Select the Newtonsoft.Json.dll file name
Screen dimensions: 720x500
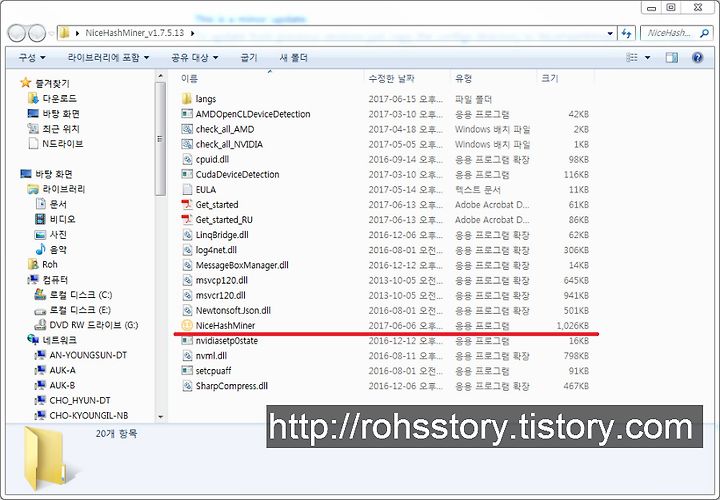(233, 310)
